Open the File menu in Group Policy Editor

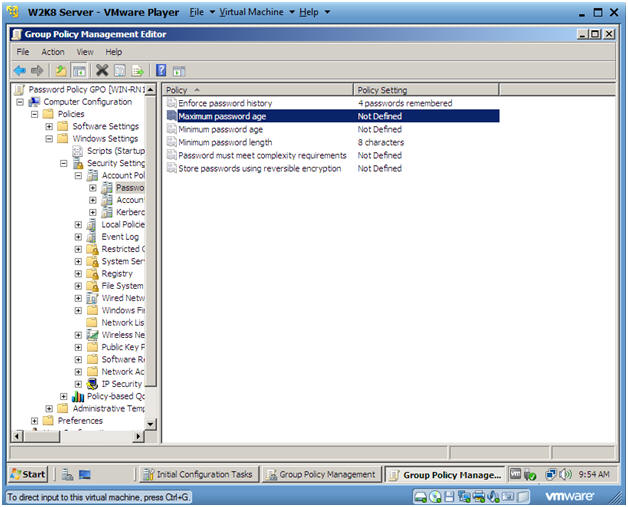[23, 52]
